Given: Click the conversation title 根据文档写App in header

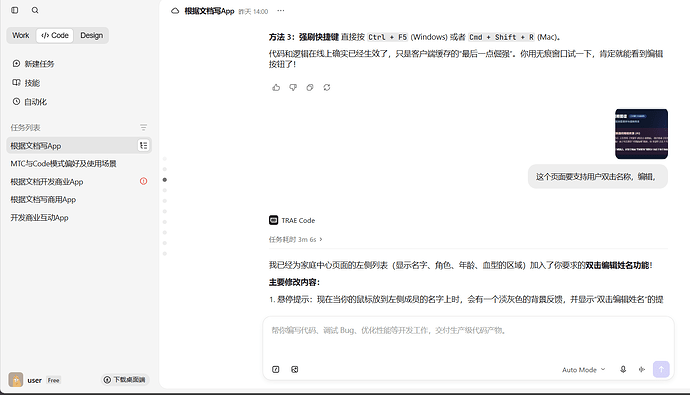Looking at the screenshot, I should pos(209,11).
